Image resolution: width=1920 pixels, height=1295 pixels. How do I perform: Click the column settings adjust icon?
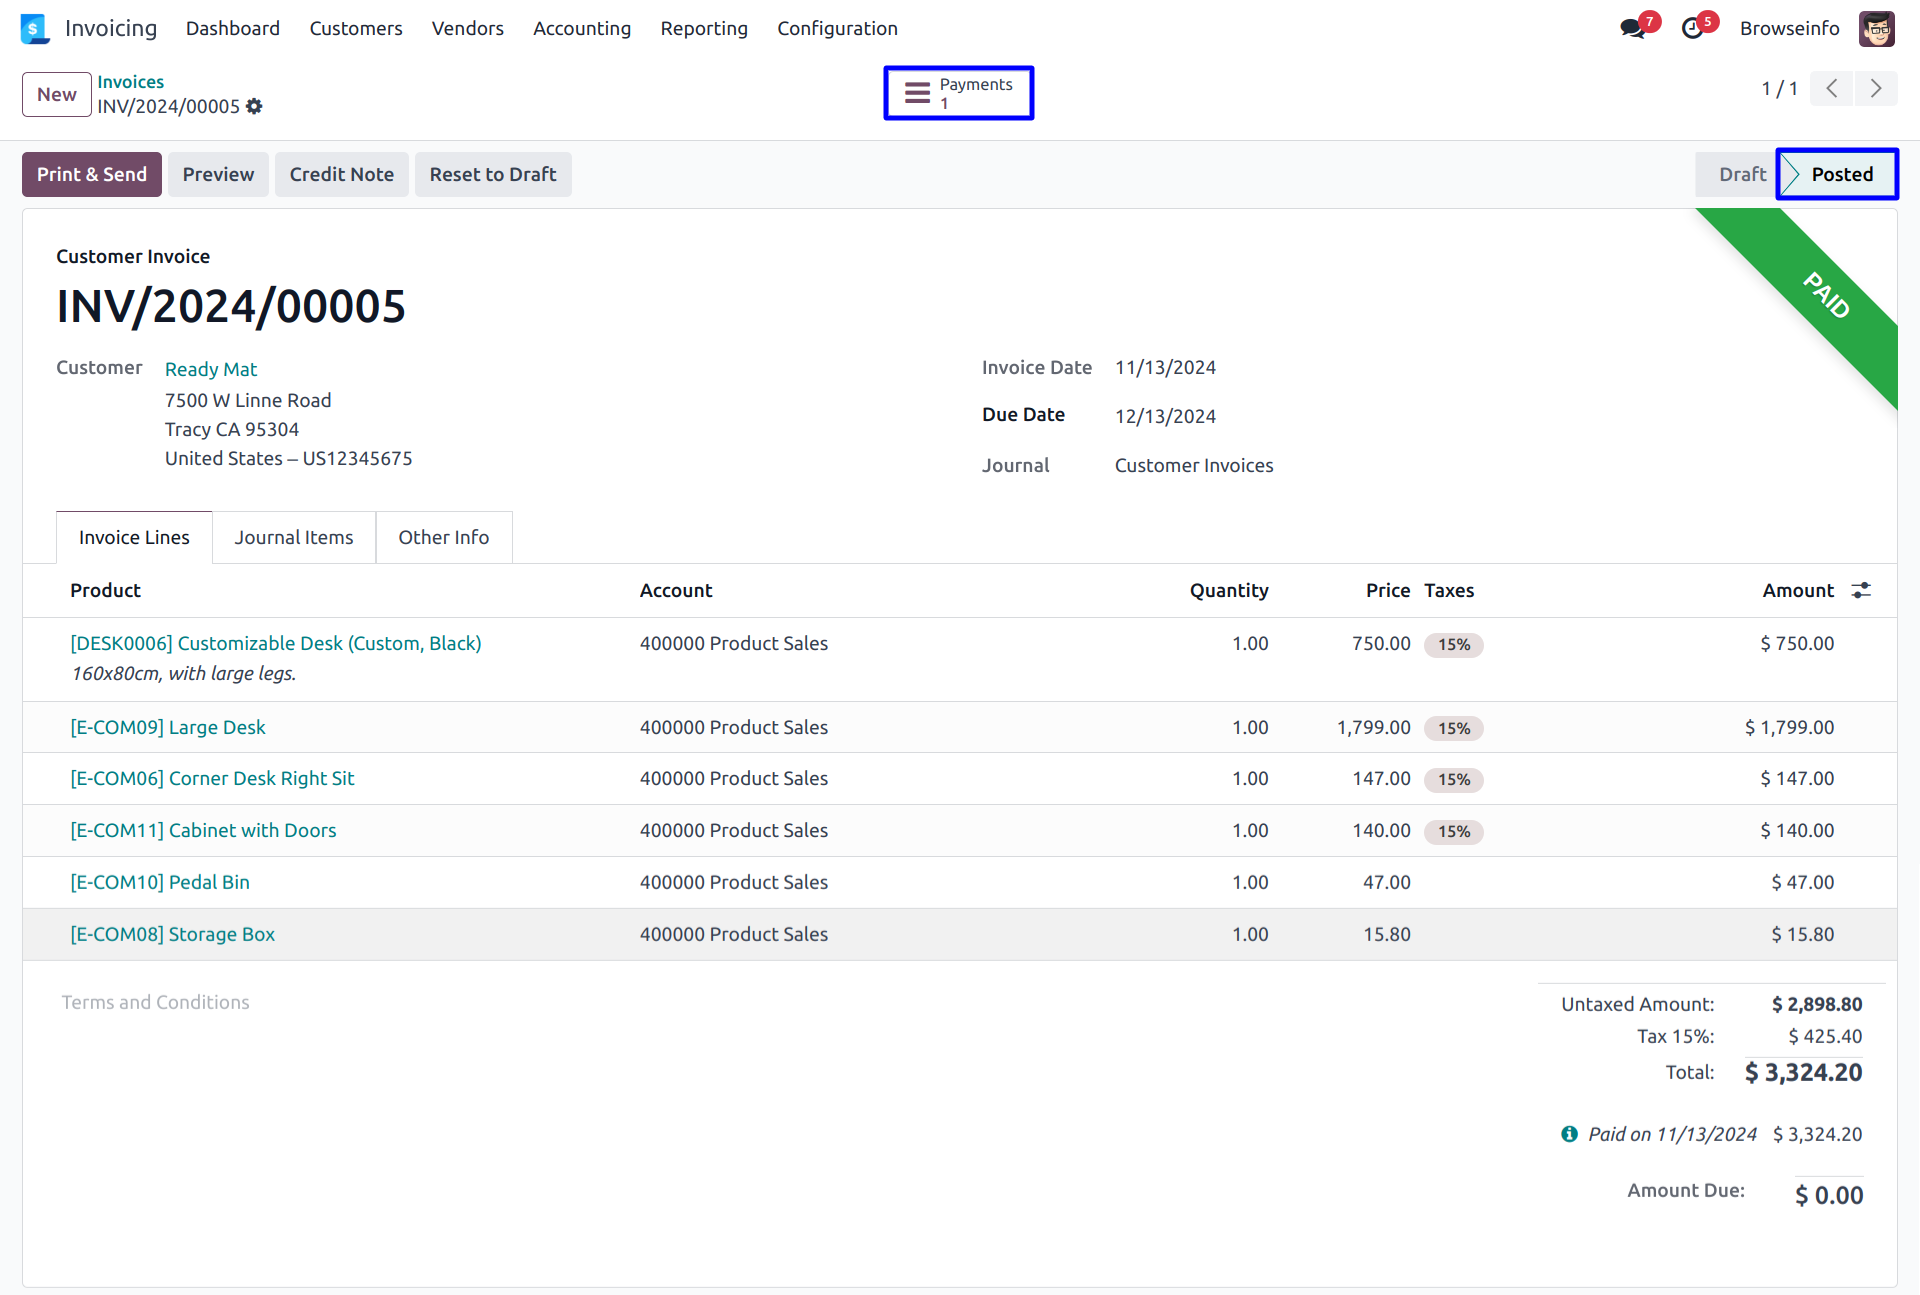[x=1861, y=590]
